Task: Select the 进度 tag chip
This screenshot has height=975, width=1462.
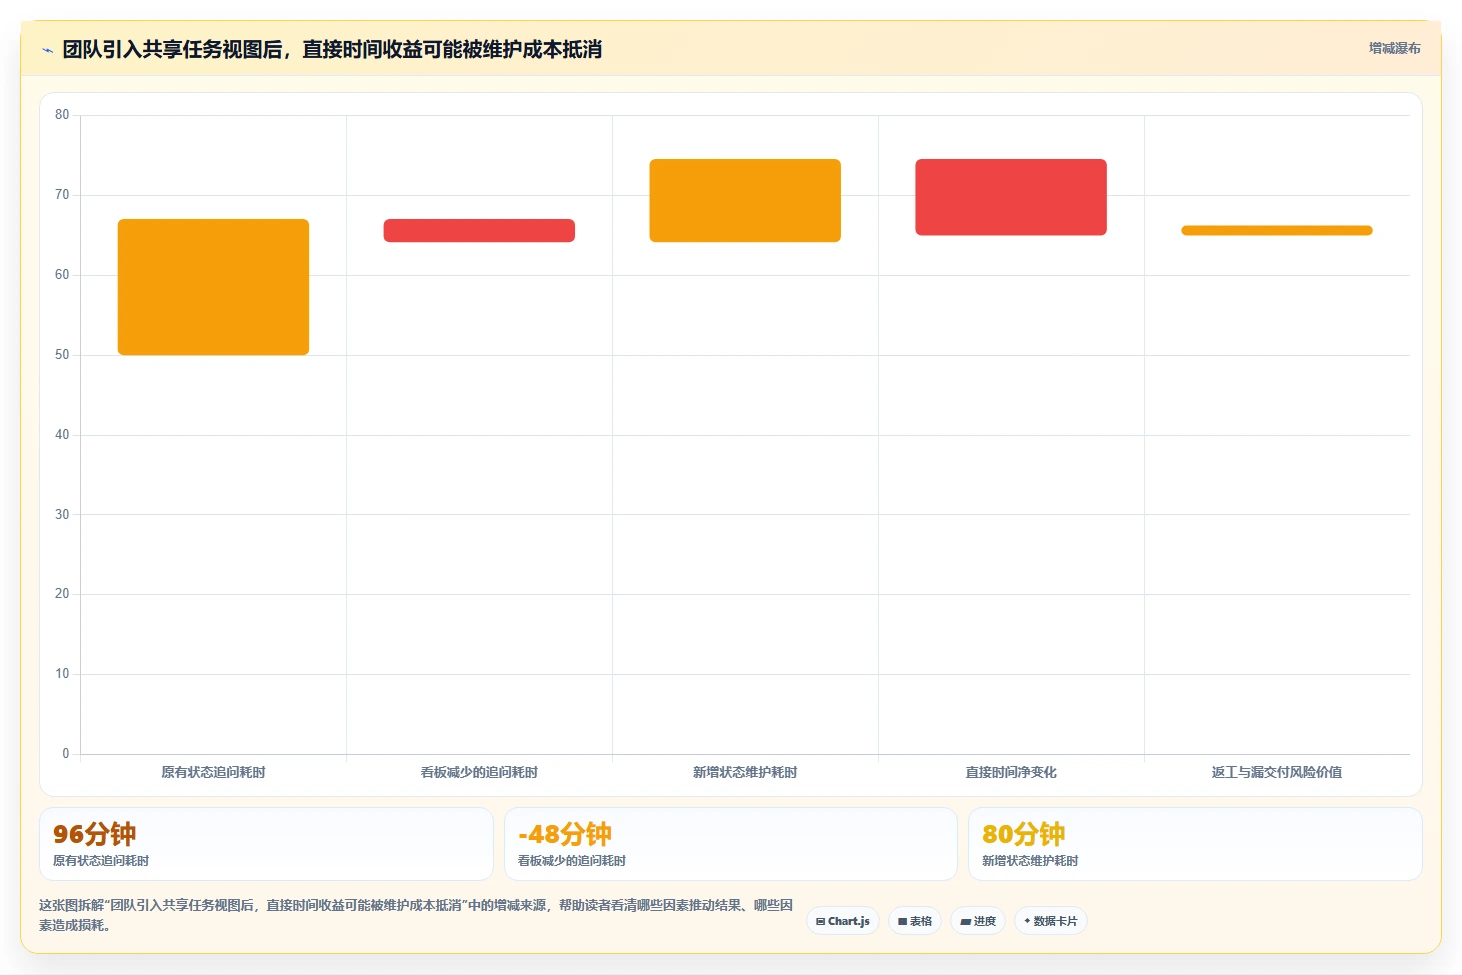Action: click(978, 921)
